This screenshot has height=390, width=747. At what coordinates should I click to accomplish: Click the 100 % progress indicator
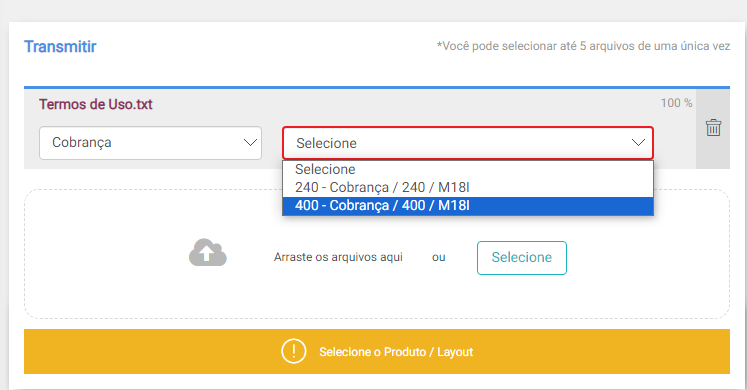pos(676,103)
